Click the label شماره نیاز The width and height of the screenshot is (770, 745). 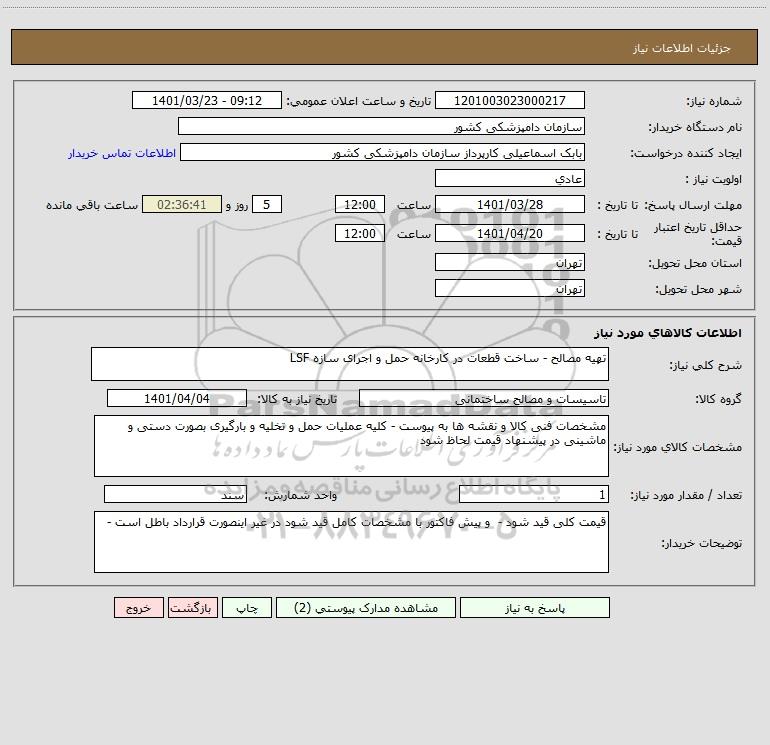click(x=714, y=102)
